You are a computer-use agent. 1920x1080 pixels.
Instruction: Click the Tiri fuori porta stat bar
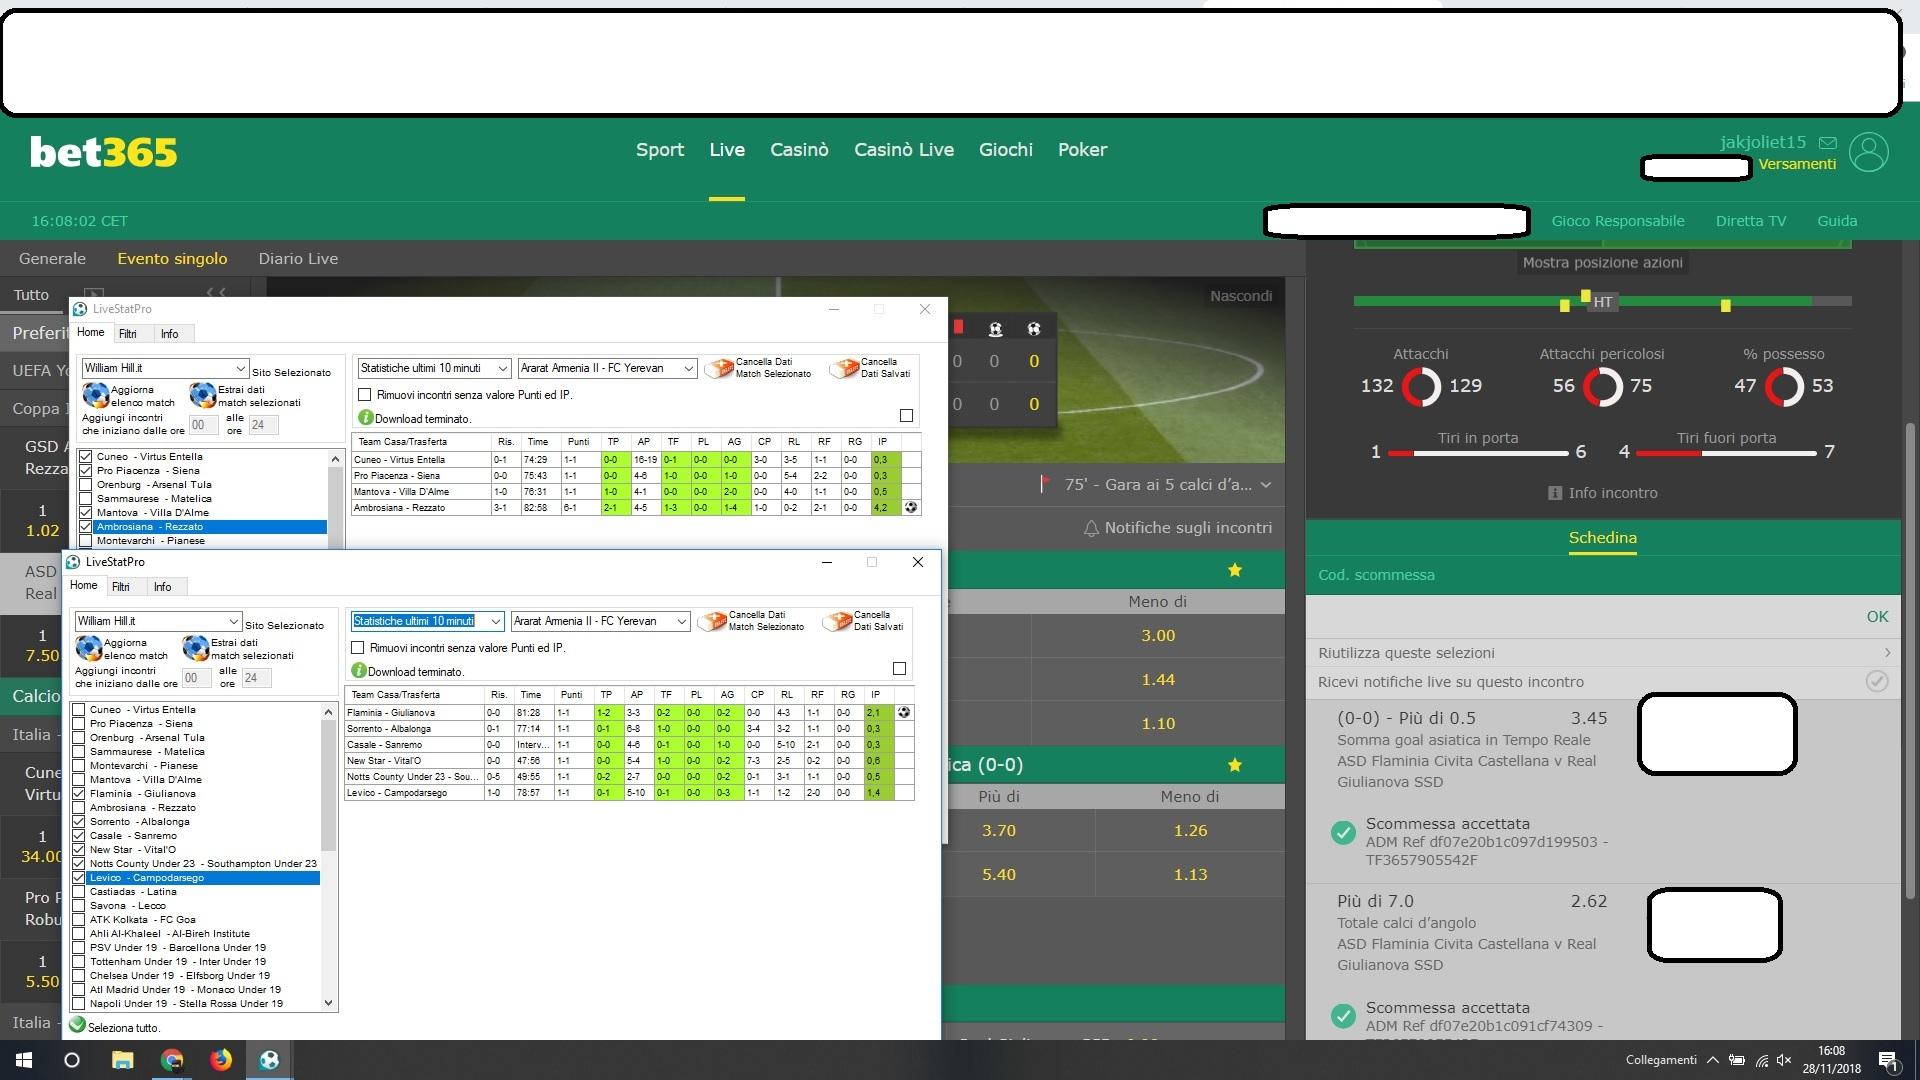point(1726,453)
